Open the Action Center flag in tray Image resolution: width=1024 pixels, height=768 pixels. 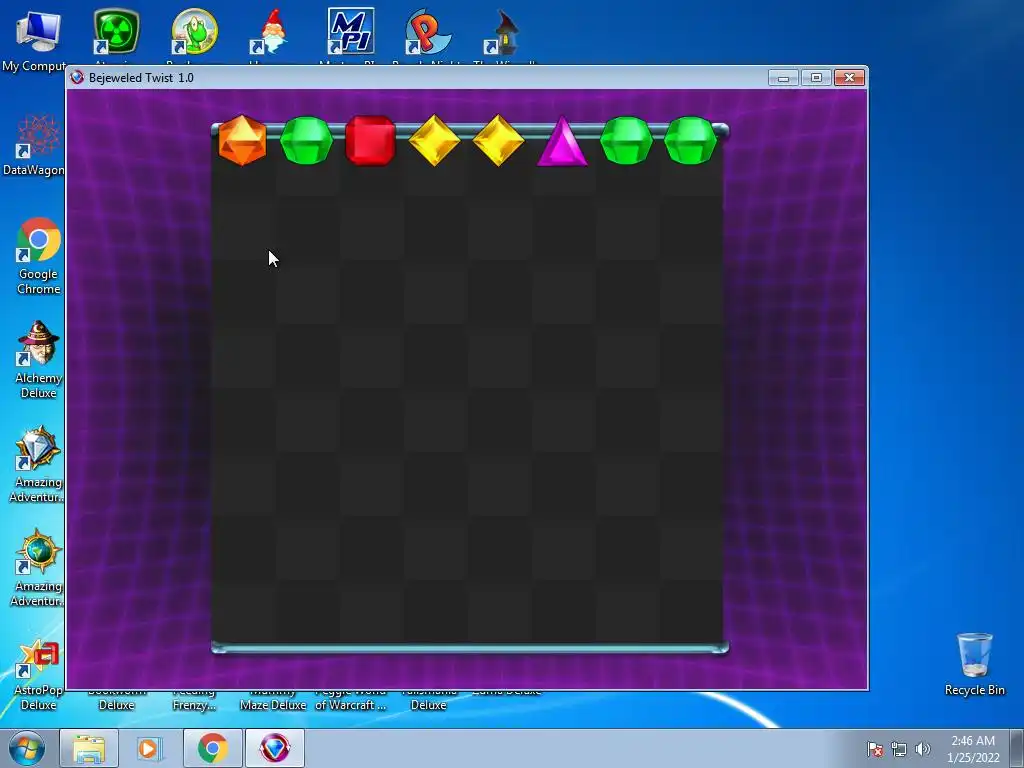pyautogui.click(x=875, y=749)
